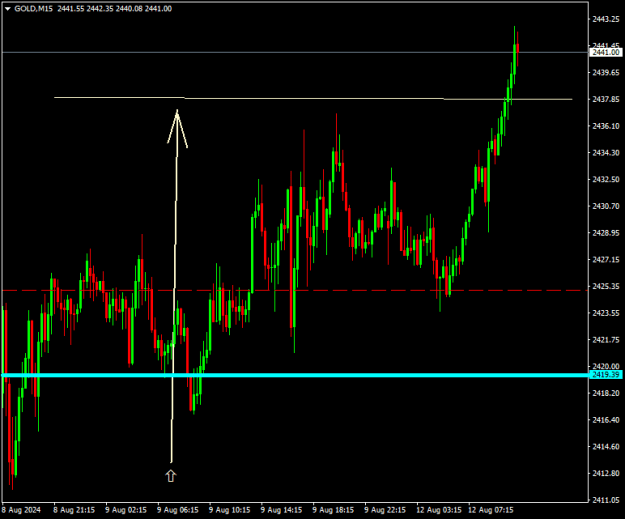
Task: Click the 2418.20 price axis label
Action: point(606,393)
